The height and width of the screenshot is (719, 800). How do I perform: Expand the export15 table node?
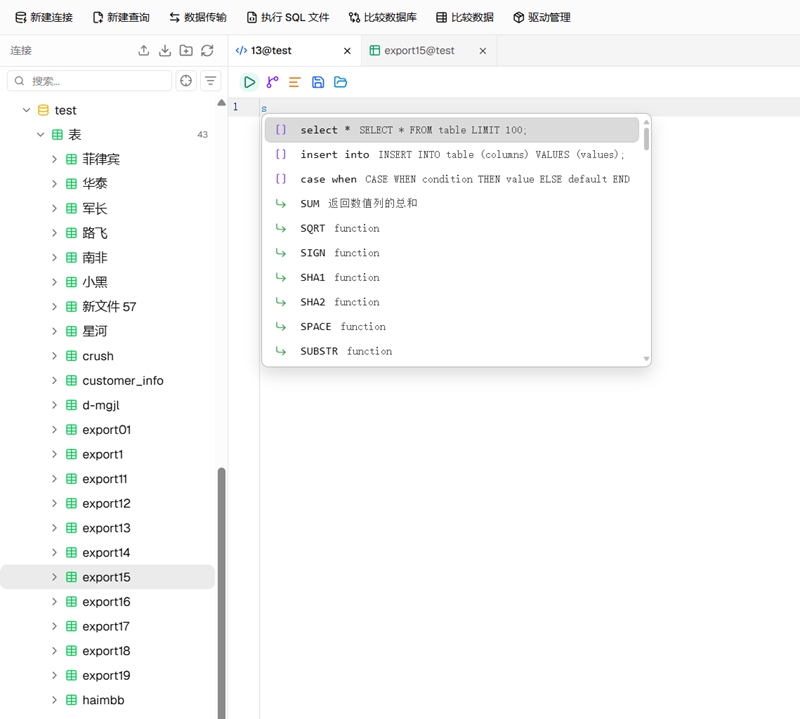(x=54, y=577)
